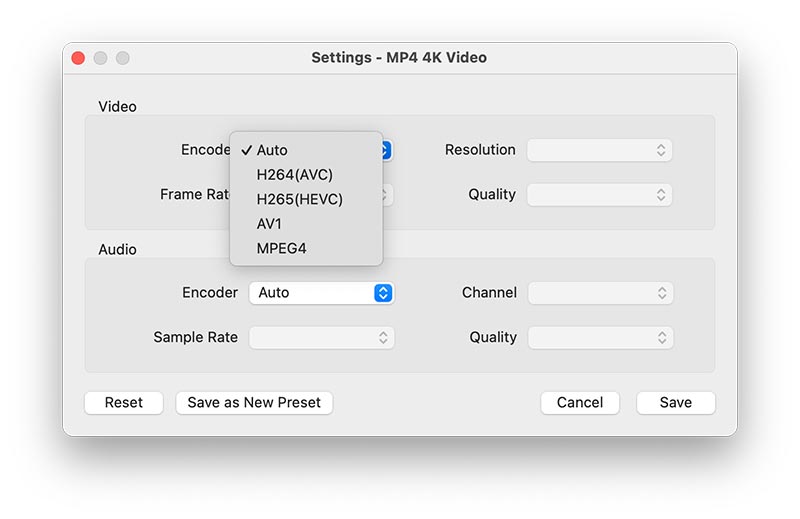
Task: Open the audio Channel dropdown
Action: pyautogui.click(x=601, y=293)
